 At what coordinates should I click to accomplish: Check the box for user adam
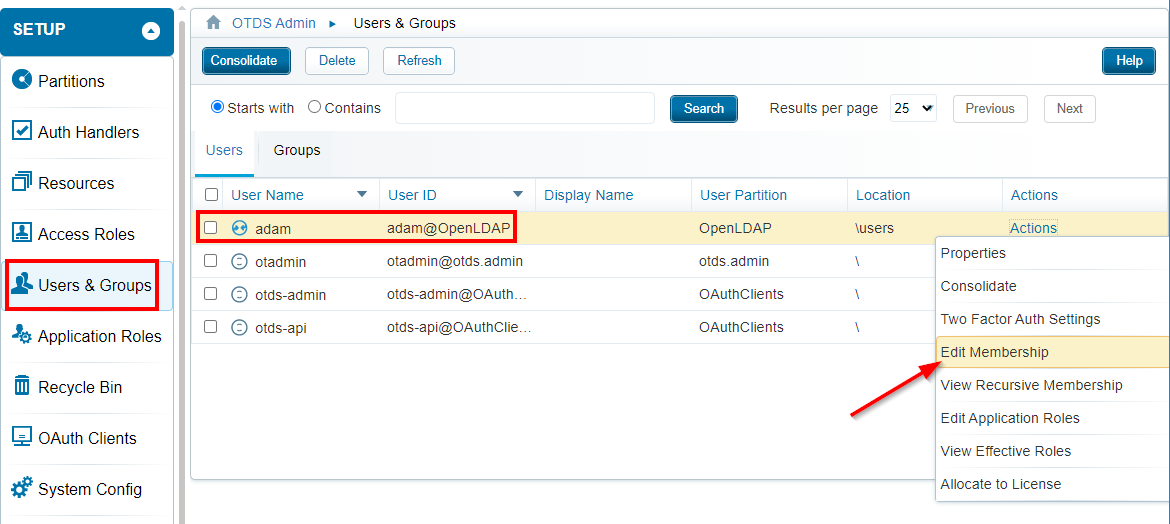[211, 228]
